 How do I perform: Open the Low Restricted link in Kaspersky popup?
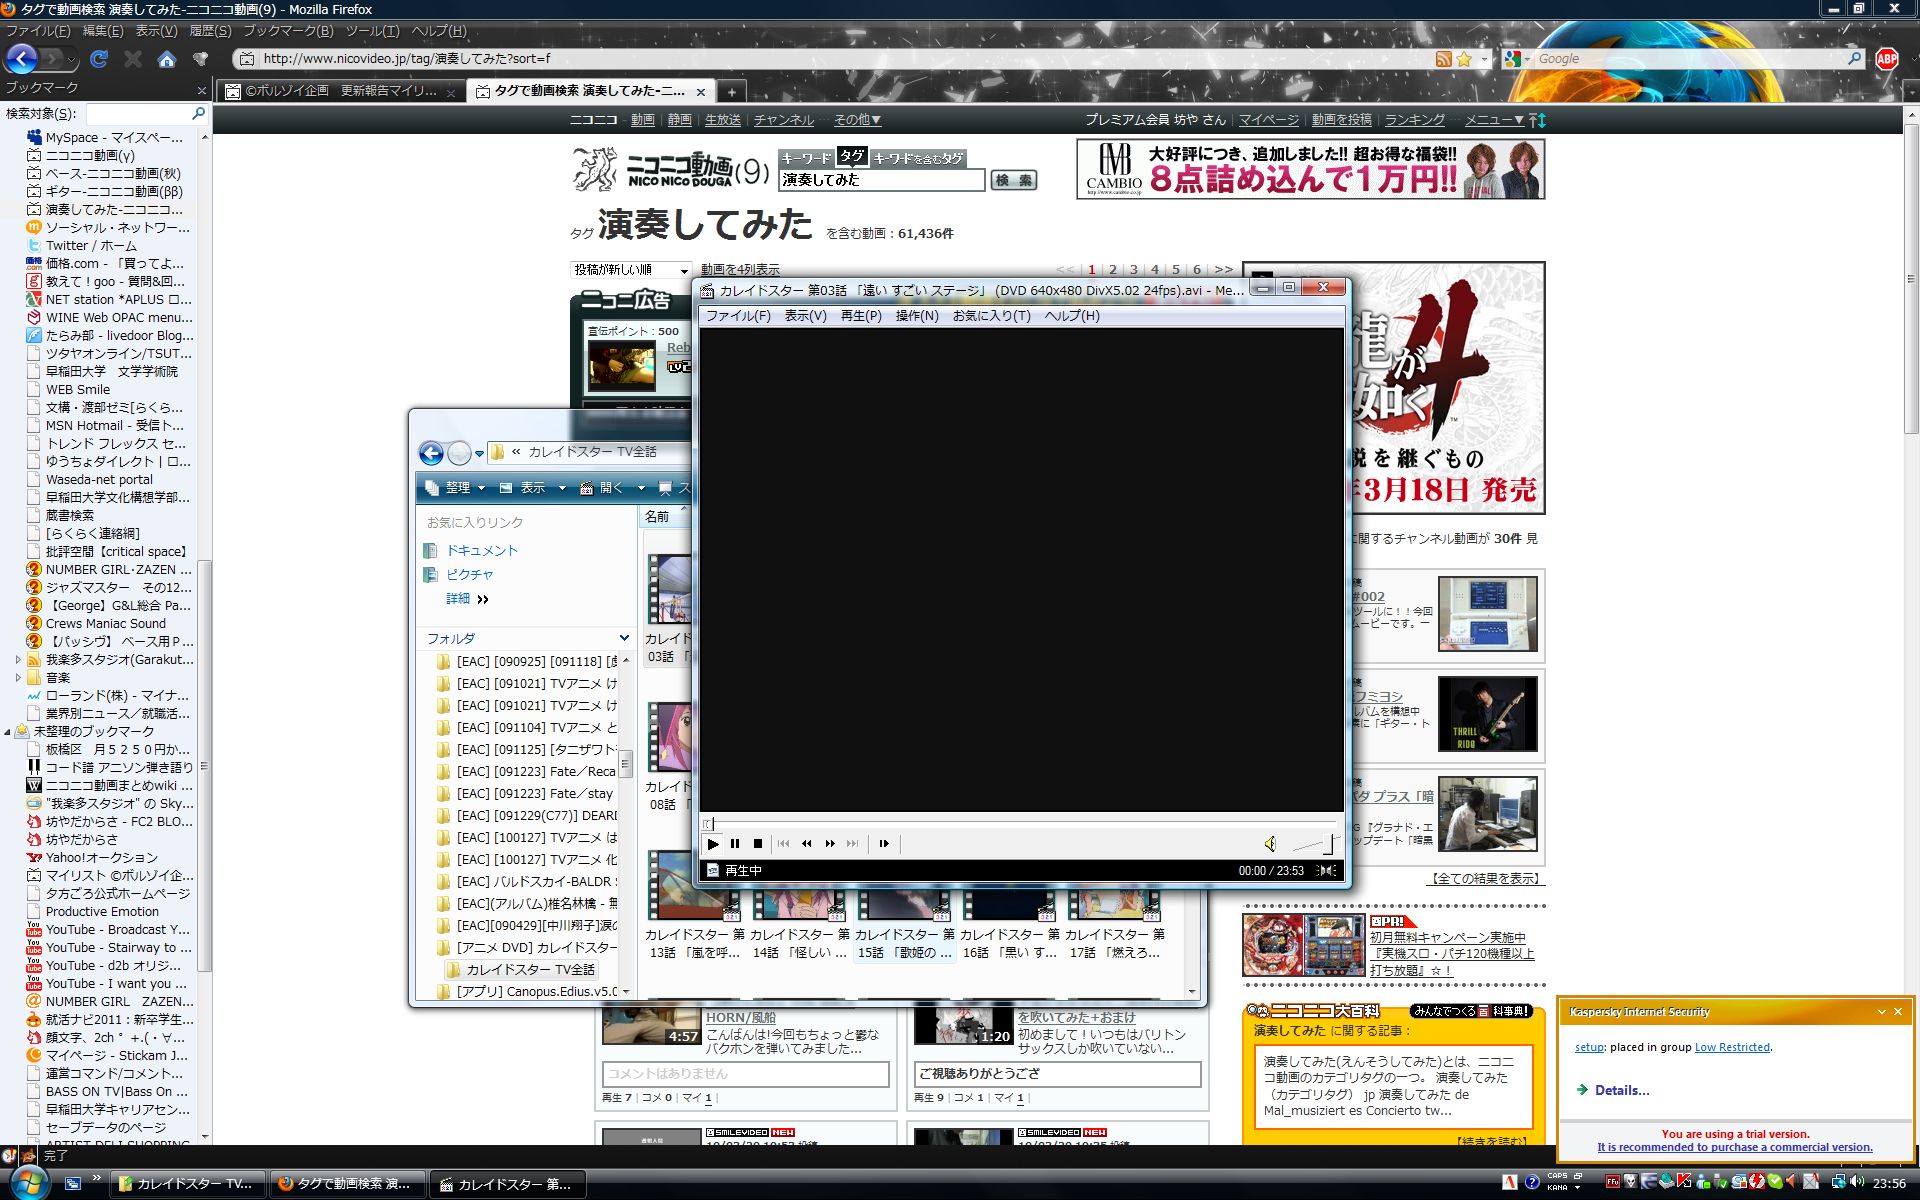pyautogui.click(x=1732, y=1048)
